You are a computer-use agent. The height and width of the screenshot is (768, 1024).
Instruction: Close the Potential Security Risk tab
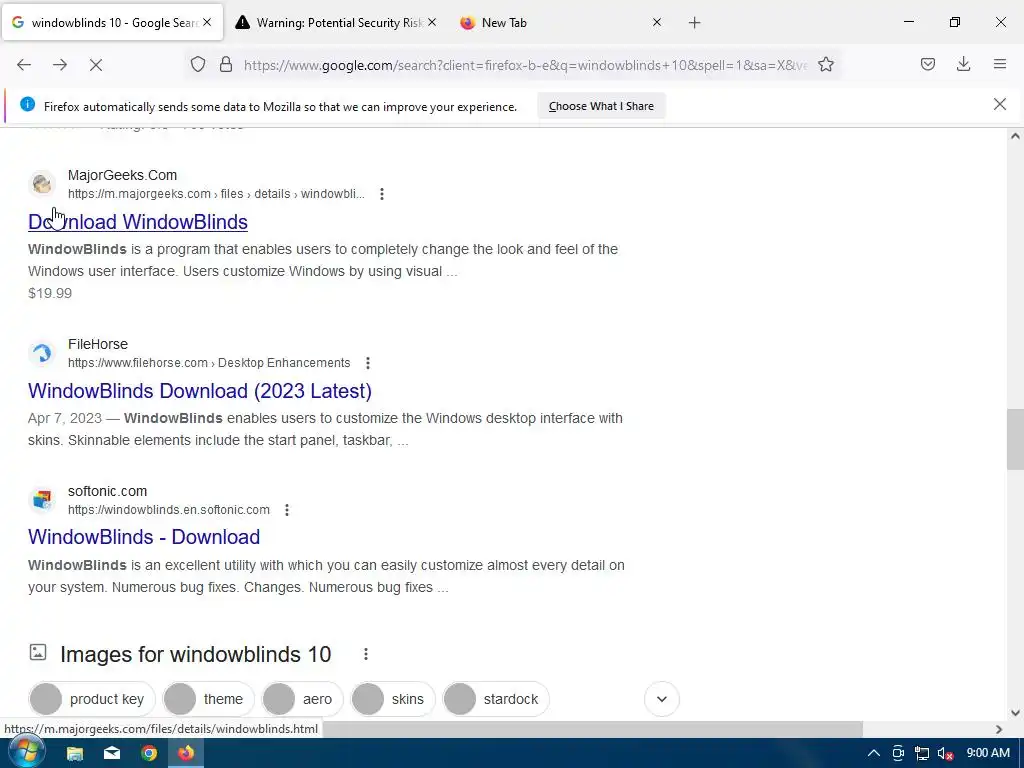(432, 22)
